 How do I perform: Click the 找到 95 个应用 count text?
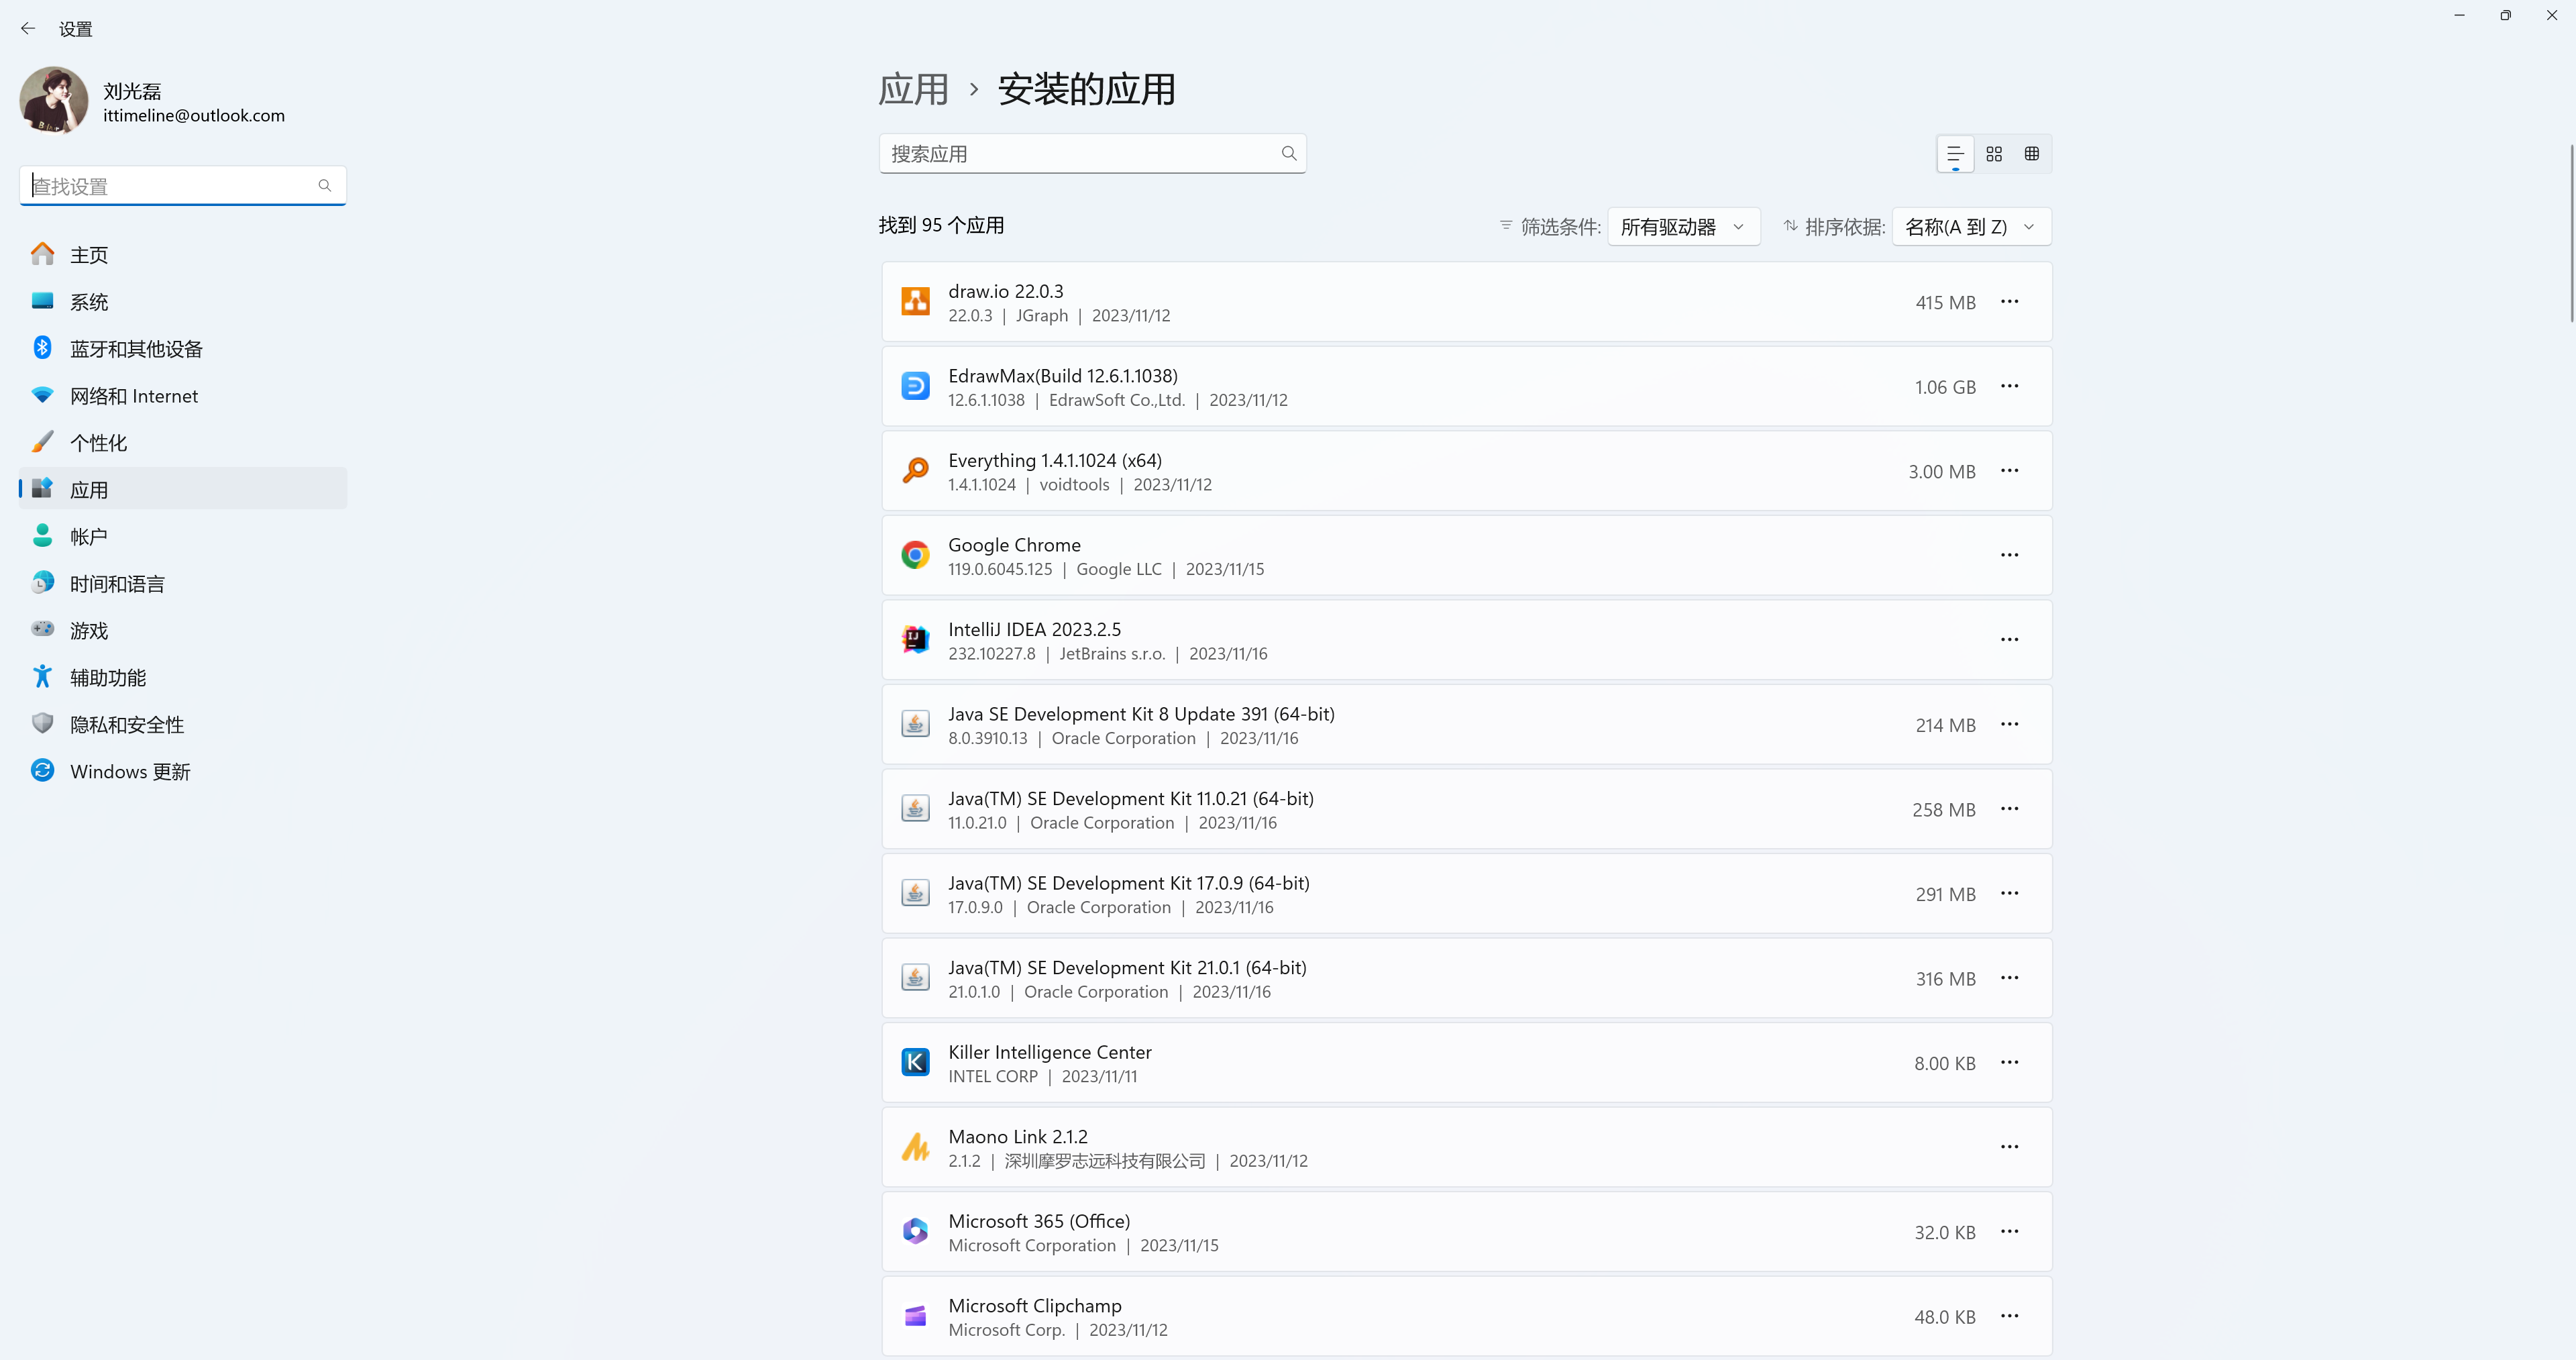tap(941, 225)
